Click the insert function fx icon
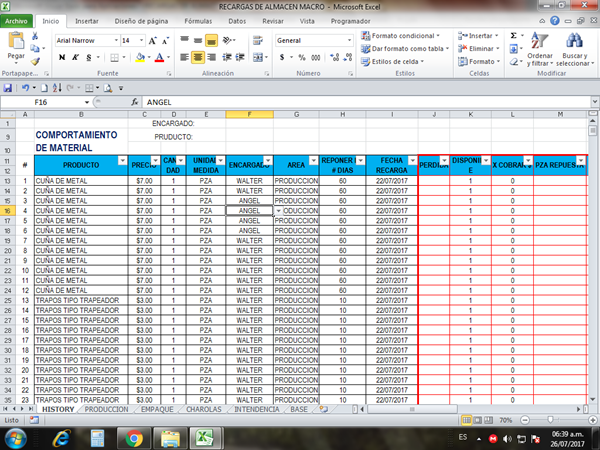This screenshot has height=450, width=600. tap(135, 102)
